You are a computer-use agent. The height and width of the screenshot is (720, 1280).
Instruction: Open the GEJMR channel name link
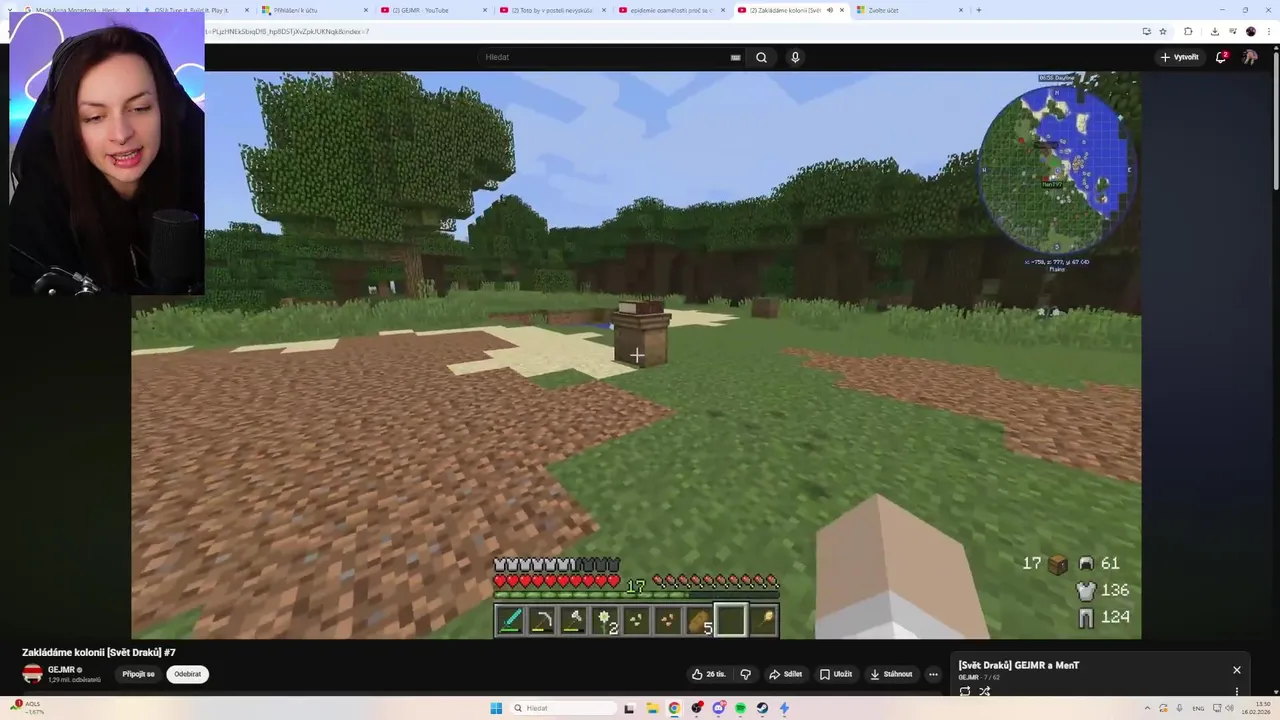(x=62, y=670)
